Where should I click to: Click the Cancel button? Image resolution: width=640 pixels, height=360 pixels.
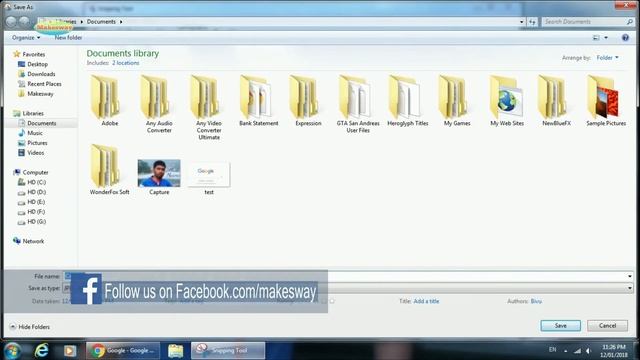(x=607, y=326)
